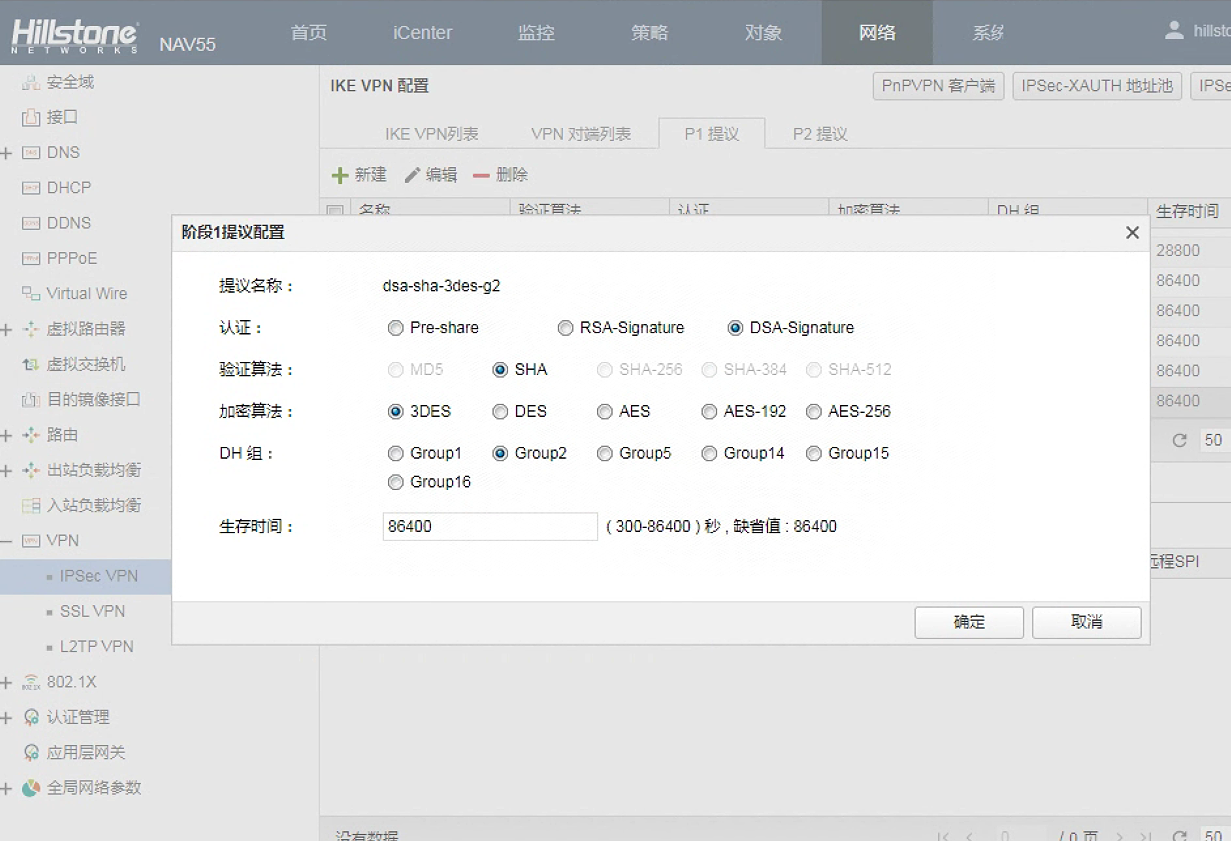Click 取消 to cancel the dialog
Screen dimensions: 1231x841
coord(1086,622)
